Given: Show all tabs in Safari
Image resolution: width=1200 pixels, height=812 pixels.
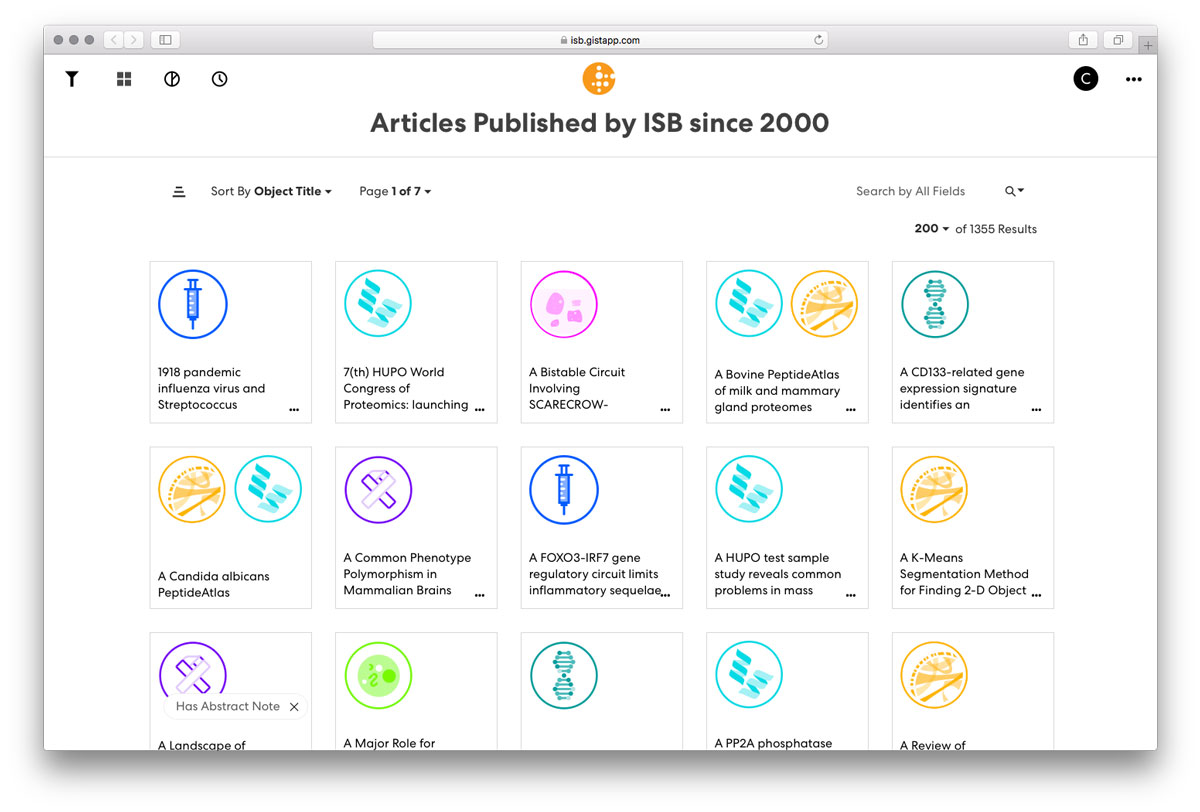Looking at the screenshot, I should pos(1118,40).
